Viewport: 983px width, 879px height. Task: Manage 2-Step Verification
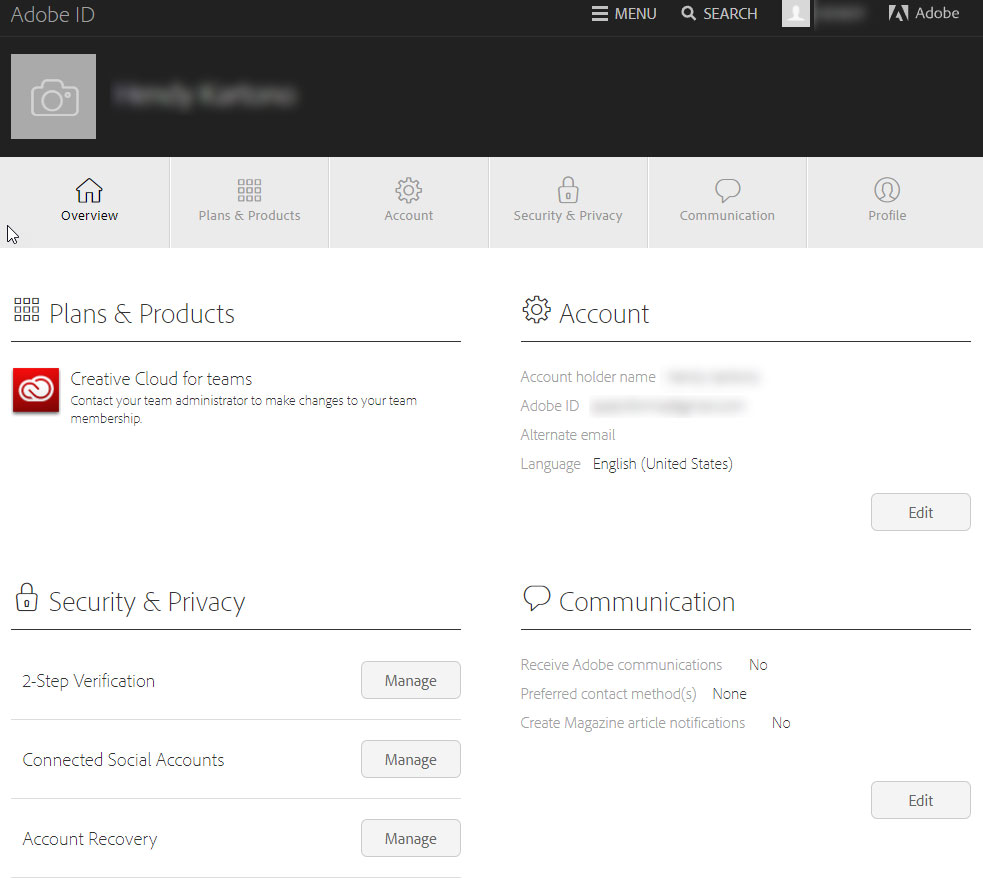tap(411, 680)
